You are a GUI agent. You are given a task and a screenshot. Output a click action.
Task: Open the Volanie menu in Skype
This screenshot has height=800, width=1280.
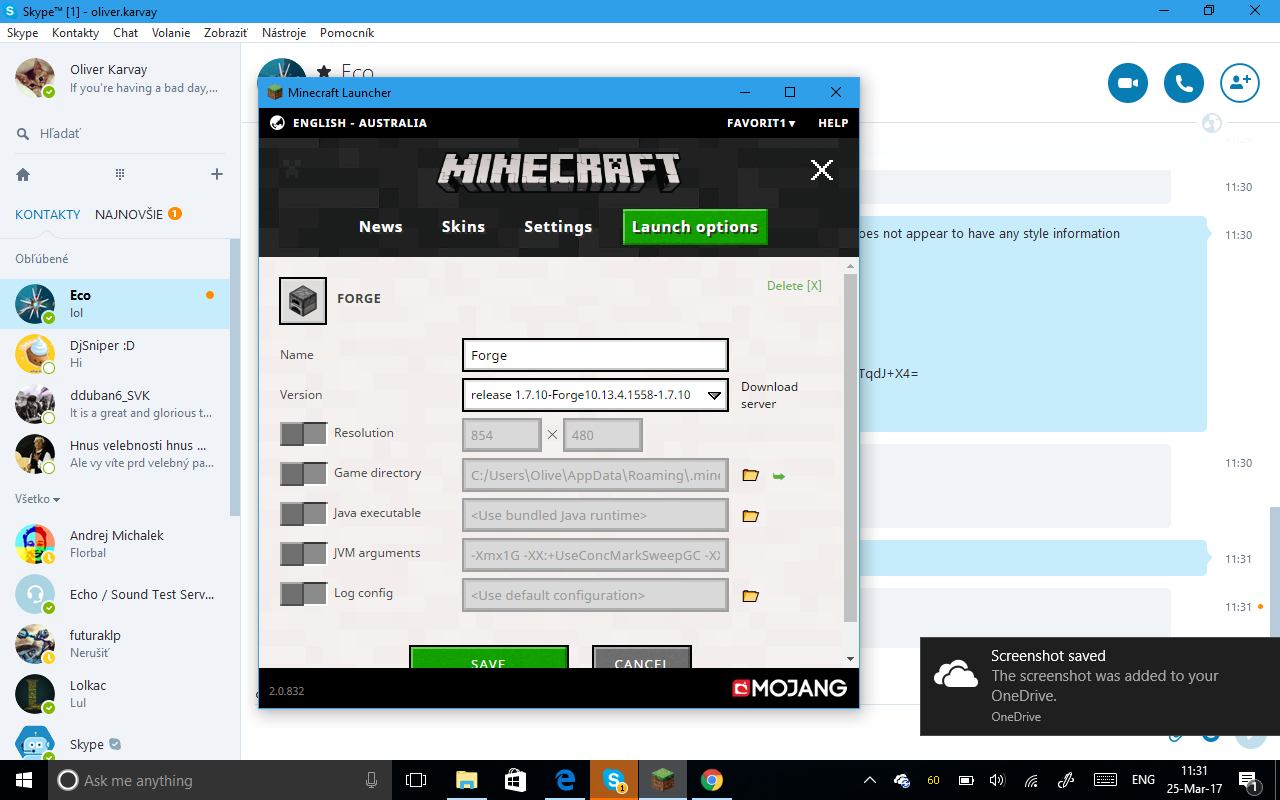tap(171, 33)
